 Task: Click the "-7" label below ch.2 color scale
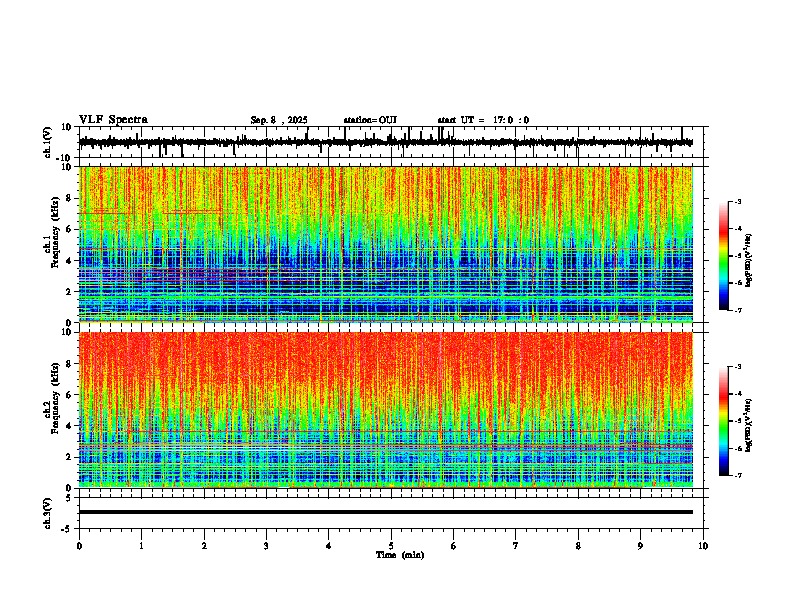(x=737, y=475)
